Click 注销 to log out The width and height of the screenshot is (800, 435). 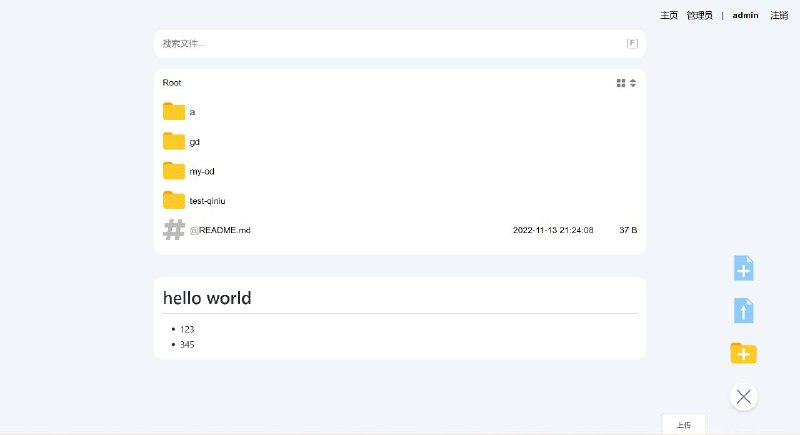pos(779,15)
